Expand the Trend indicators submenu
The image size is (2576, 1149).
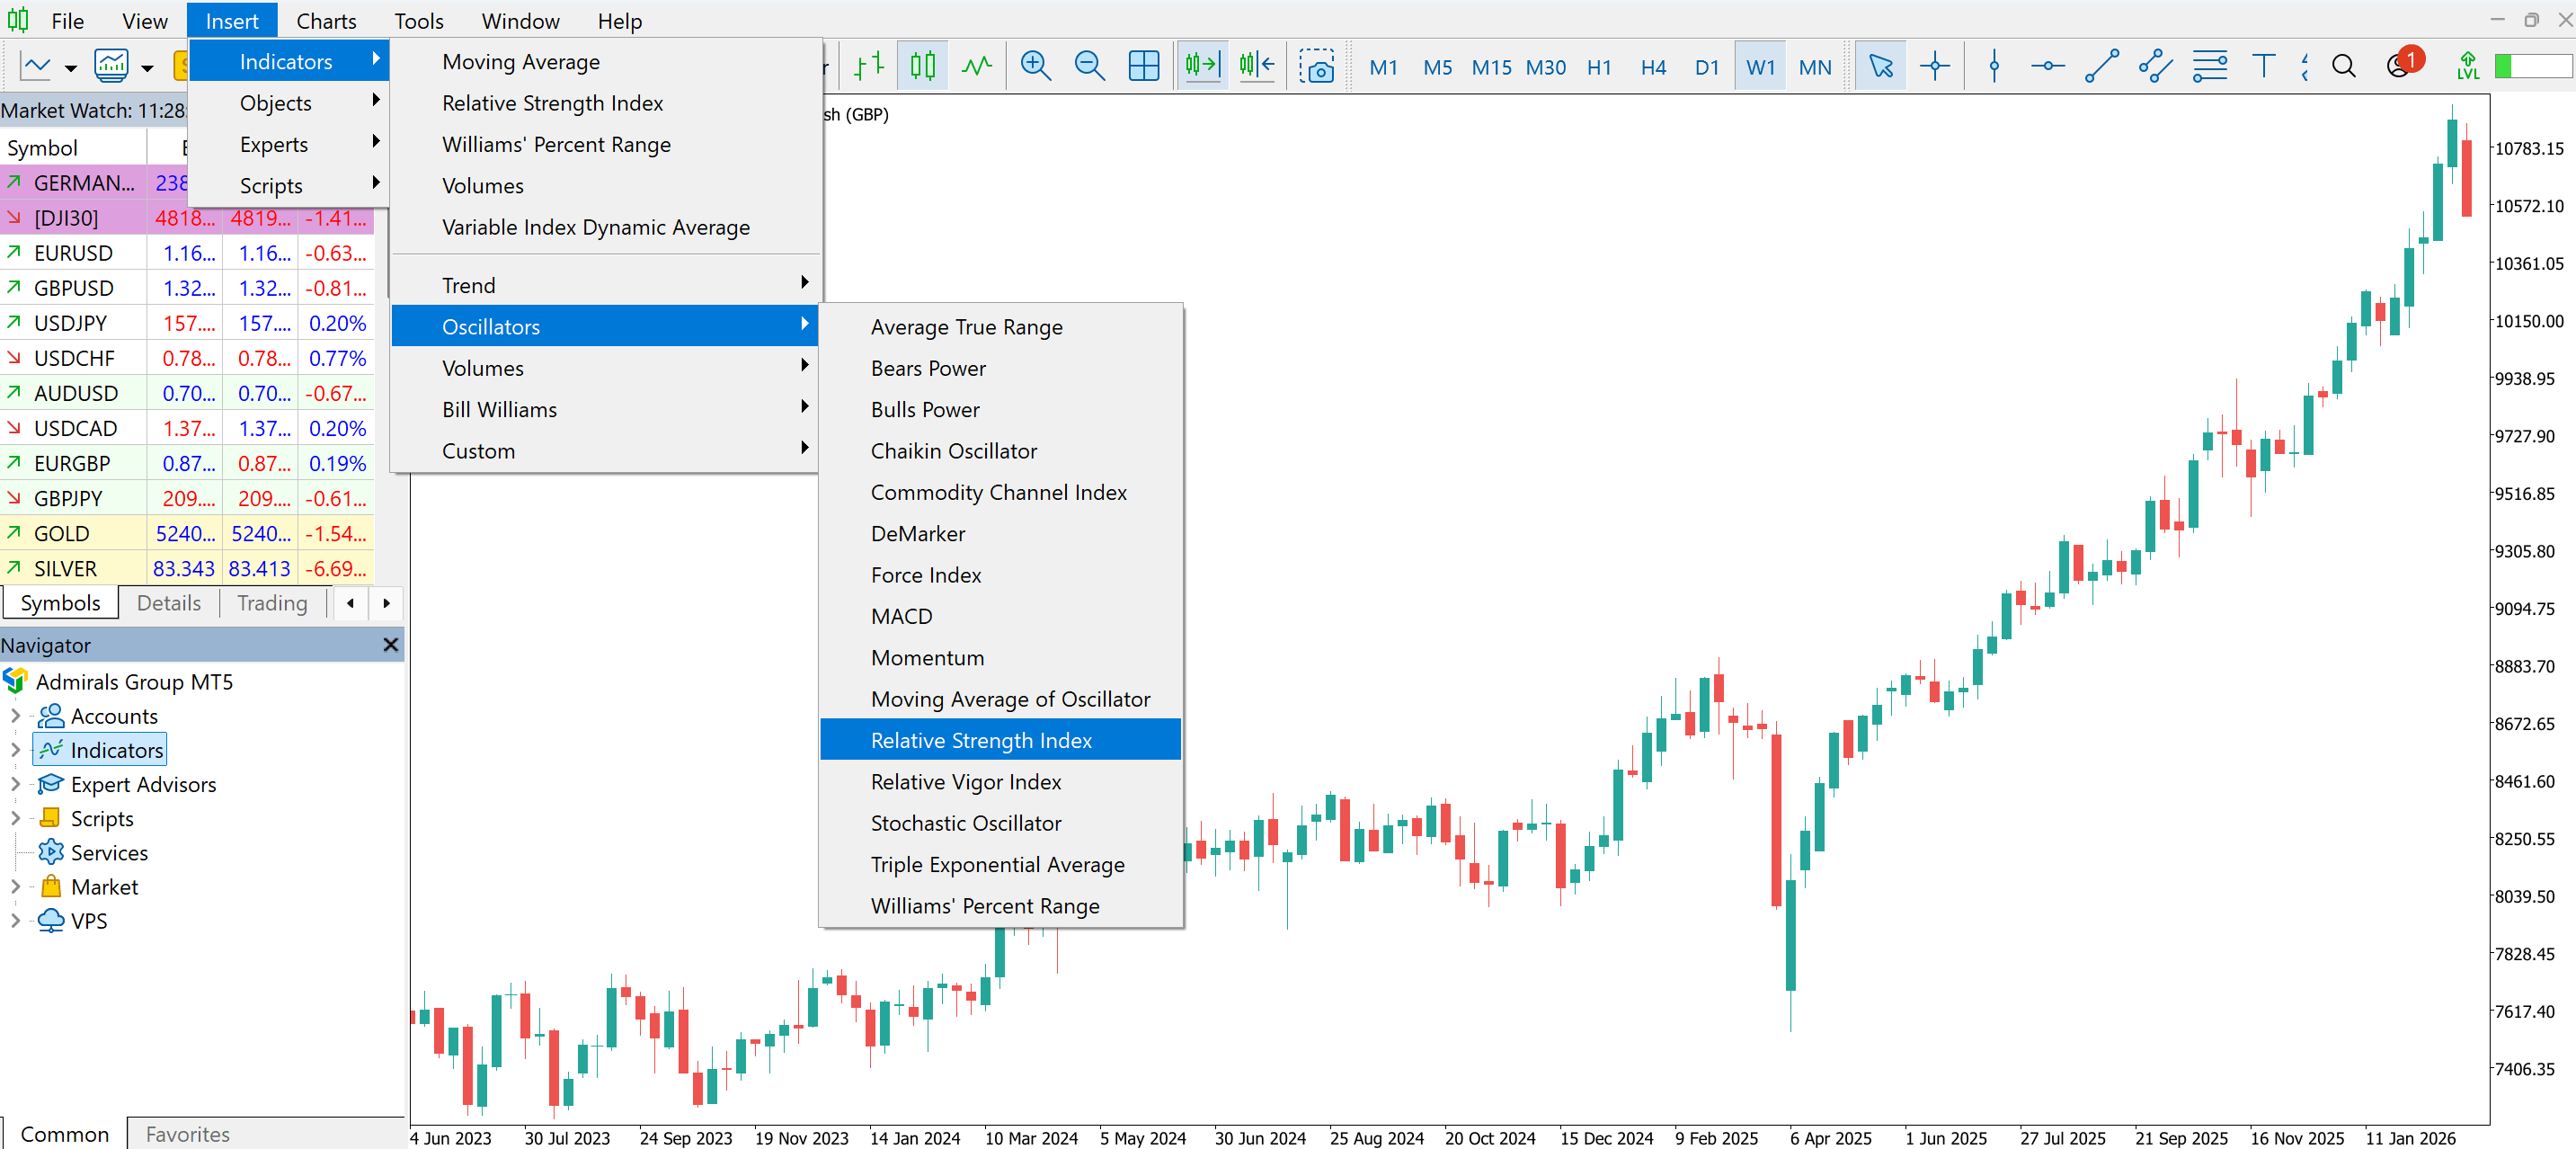[604, 285]
